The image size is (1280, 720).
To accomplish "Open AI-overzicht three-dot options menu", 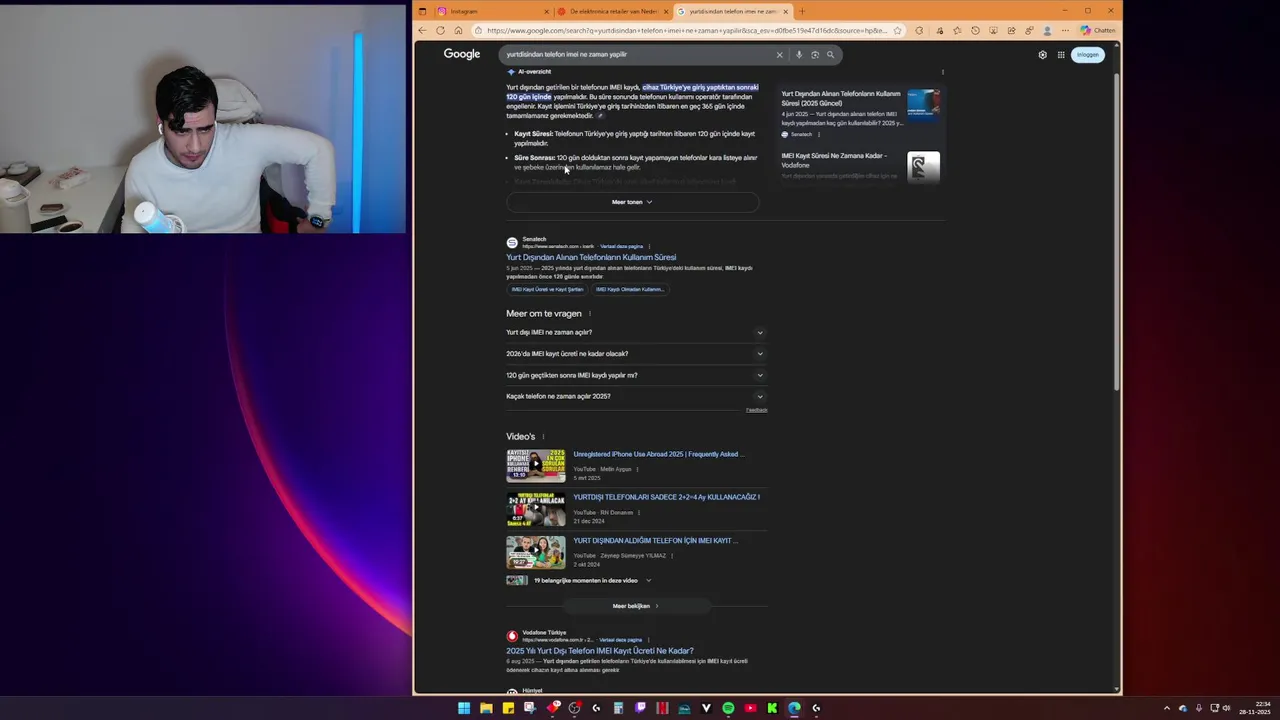I will tap(942, 72).
